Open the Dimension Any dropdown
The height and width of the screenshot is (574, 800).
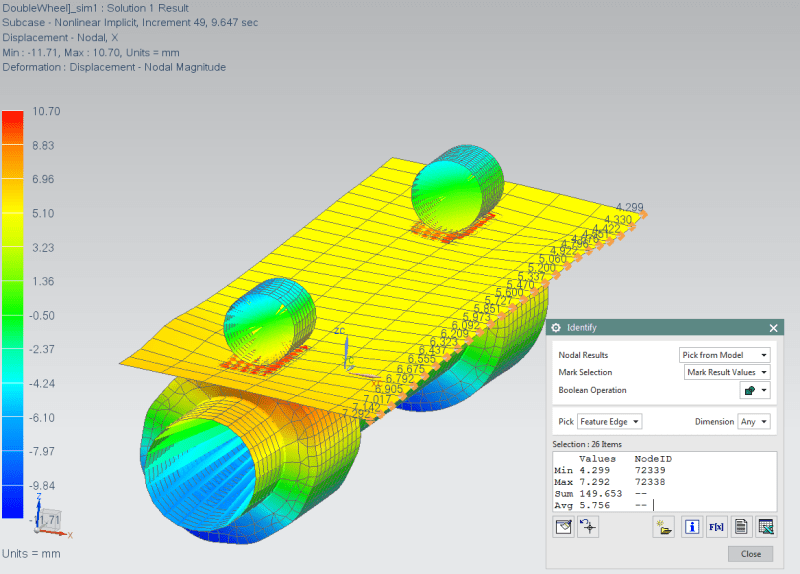pyautogui.click(x=754, y=421)
